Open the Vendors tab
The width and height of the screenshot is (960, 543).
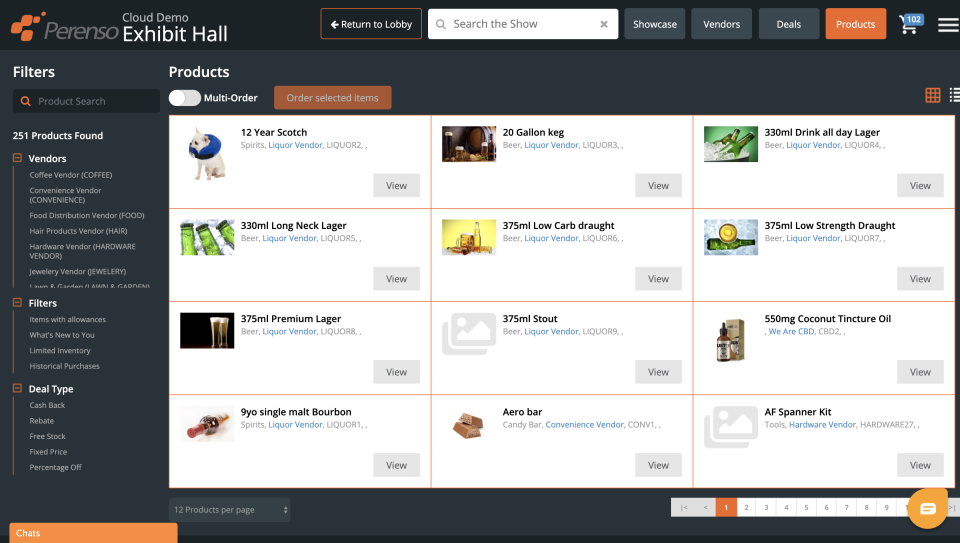(721, 24)
